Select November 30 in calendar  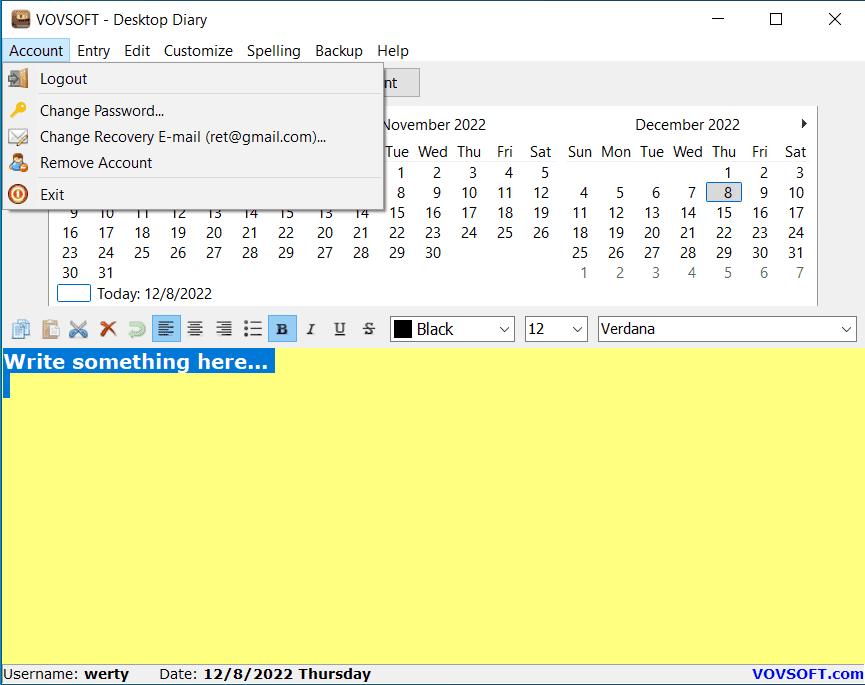[x=433, y=253]
